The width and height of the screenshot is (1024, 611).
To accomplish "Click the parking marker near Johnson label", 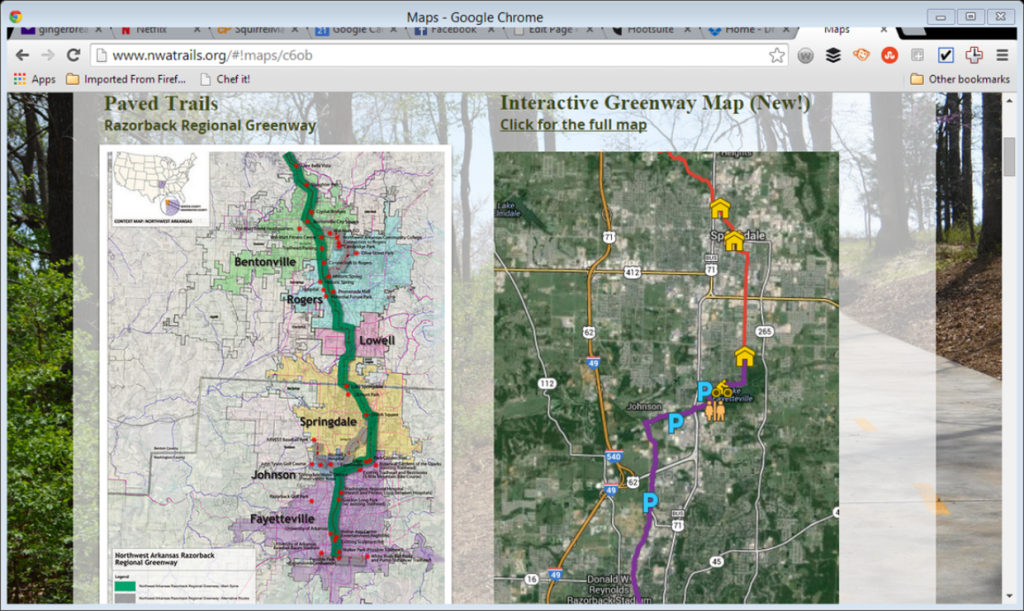I will [x=675, y=423].
